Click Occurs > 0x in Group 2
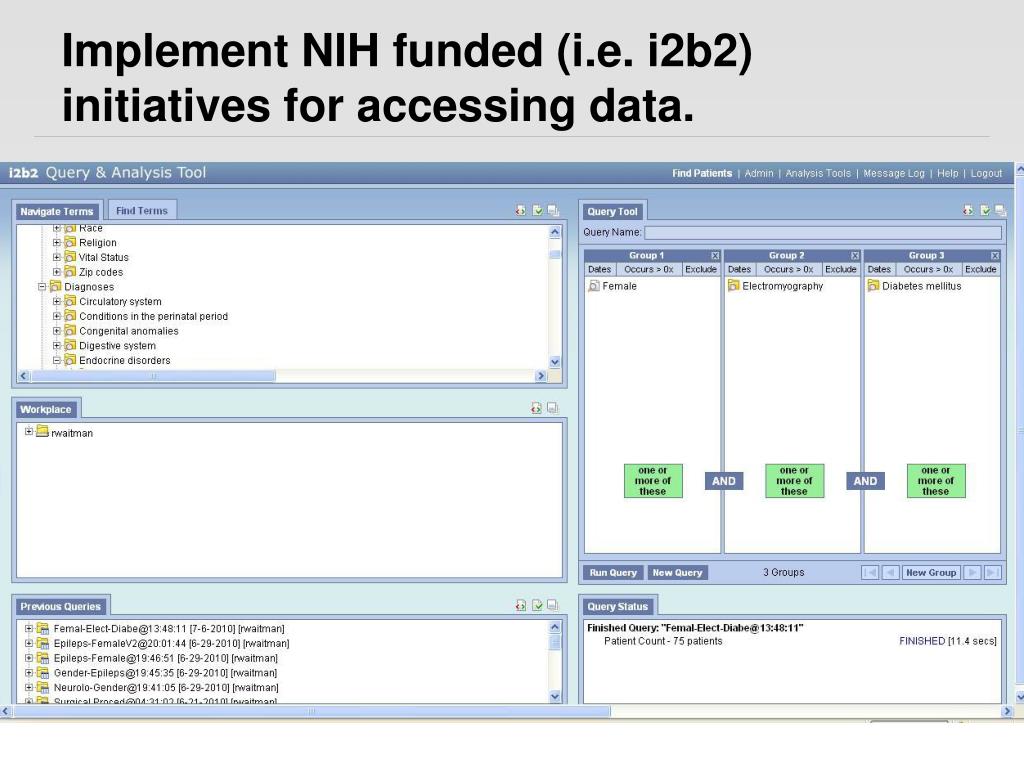Viewport: 1024px width, 768px height. [788, 269]
